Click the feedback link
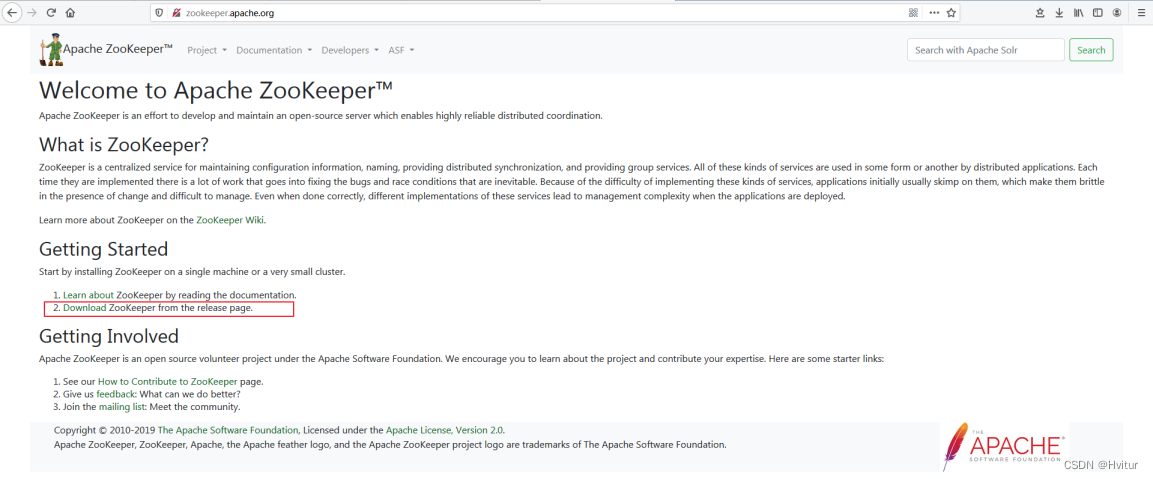 coord(115,394)
